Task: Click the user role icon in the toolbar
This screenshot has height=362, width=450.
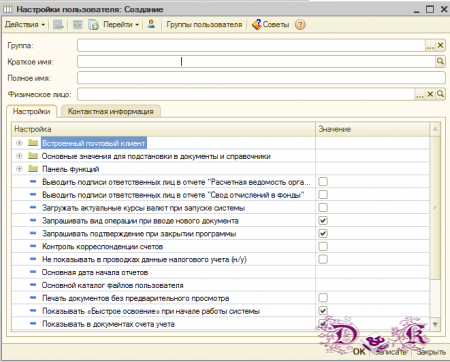Action: pos(151,24)
